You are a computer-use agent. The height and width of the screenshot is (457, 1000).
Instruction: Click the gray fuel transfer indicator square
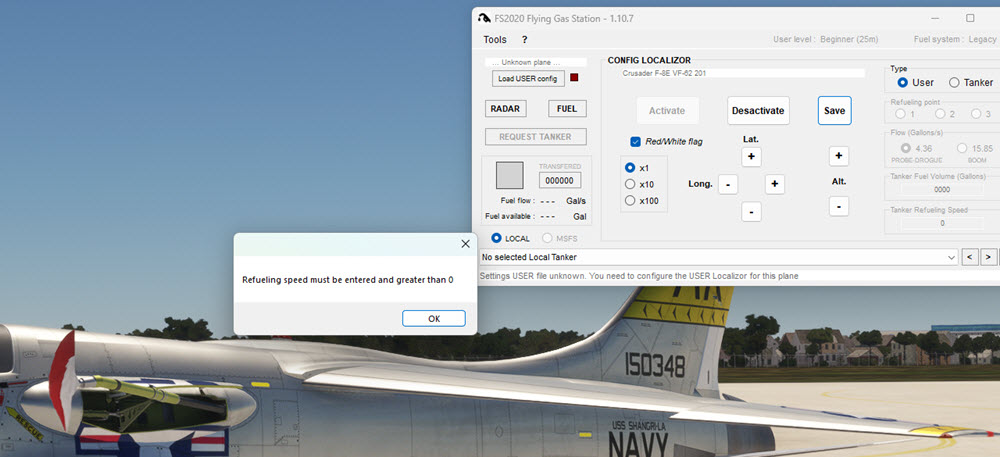[510, 175]
